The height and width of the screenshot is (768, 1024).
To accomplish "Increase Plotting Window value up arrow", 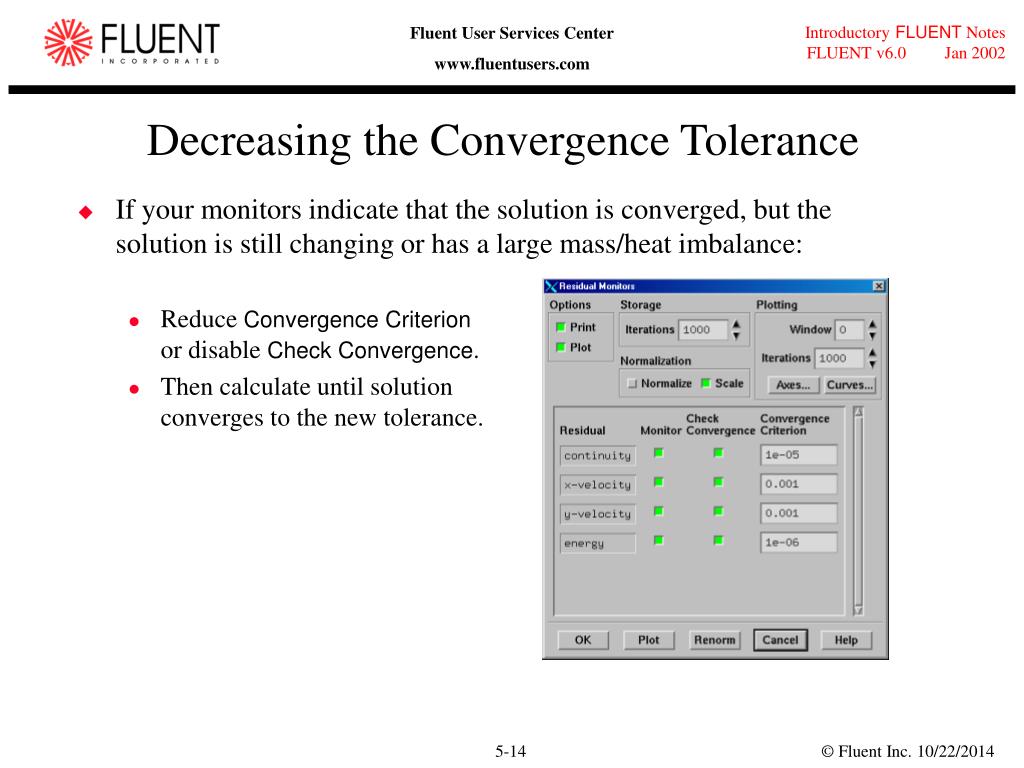I will (872, 324).
